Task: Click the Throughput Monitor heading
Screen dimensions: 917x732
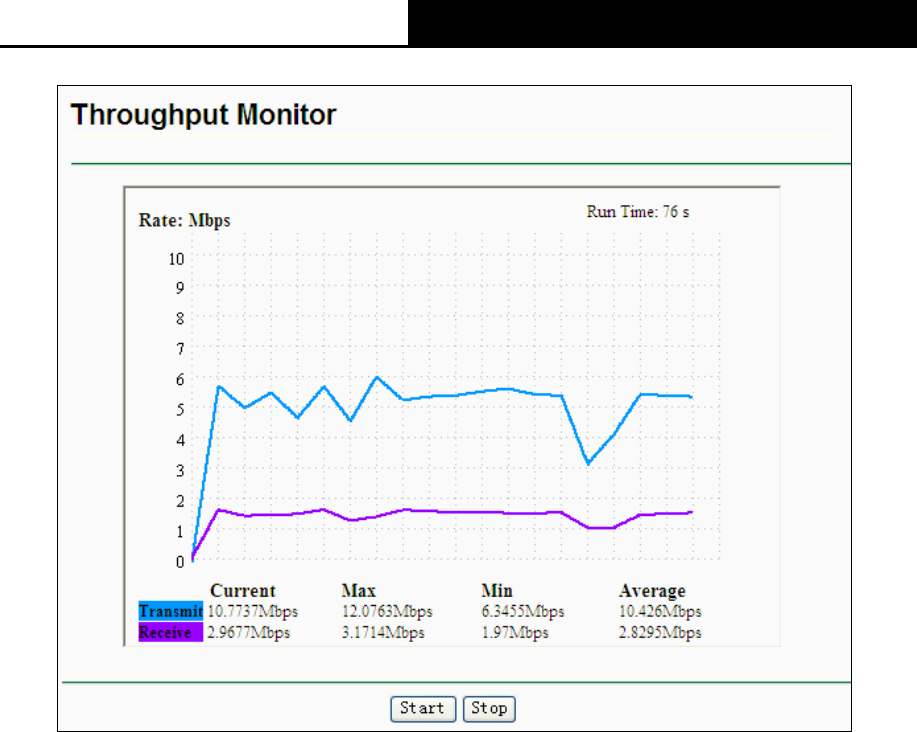Action: tap(204, 115)
